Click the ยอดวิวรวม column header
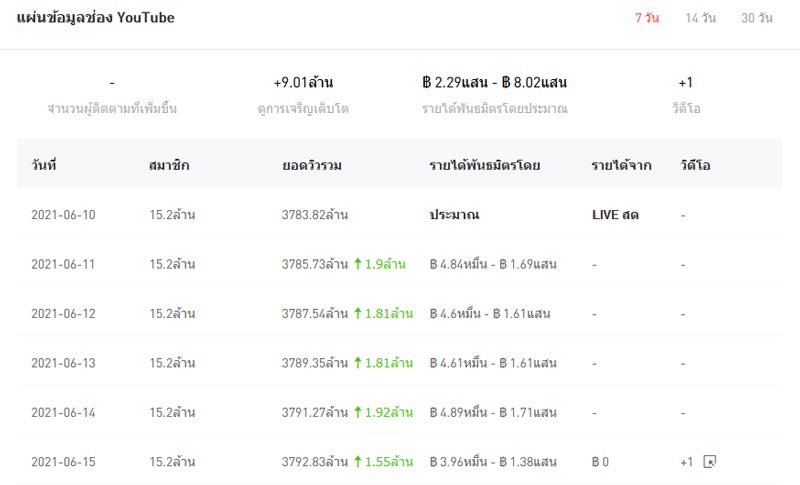The image size is (800, 485). [x=312, y=165]
